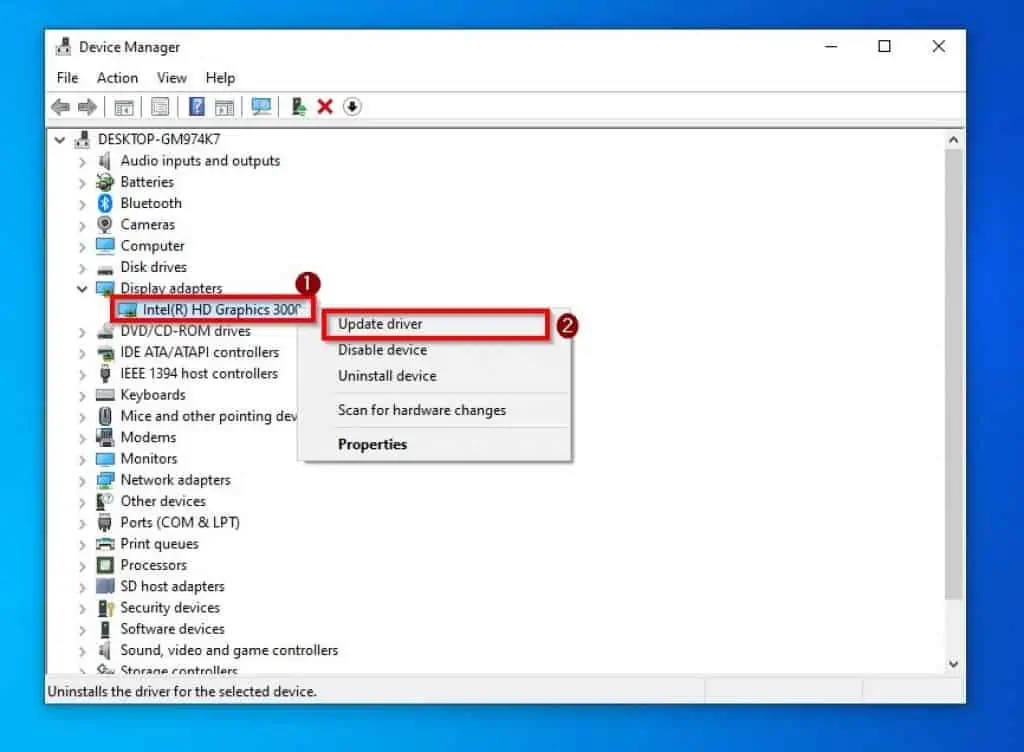Image resolution: width=1024 pixels, height=752 pixels.
Task: Click the vertical scrollbar thumb
Action: pyautogui.click(x=953, y=375)
